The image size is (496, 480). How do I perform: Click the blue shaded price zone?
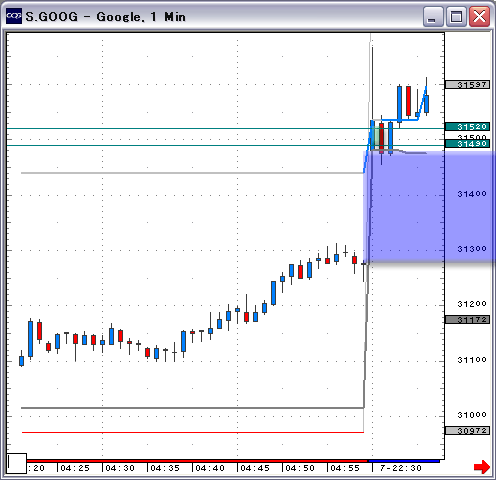click(429, 207)
